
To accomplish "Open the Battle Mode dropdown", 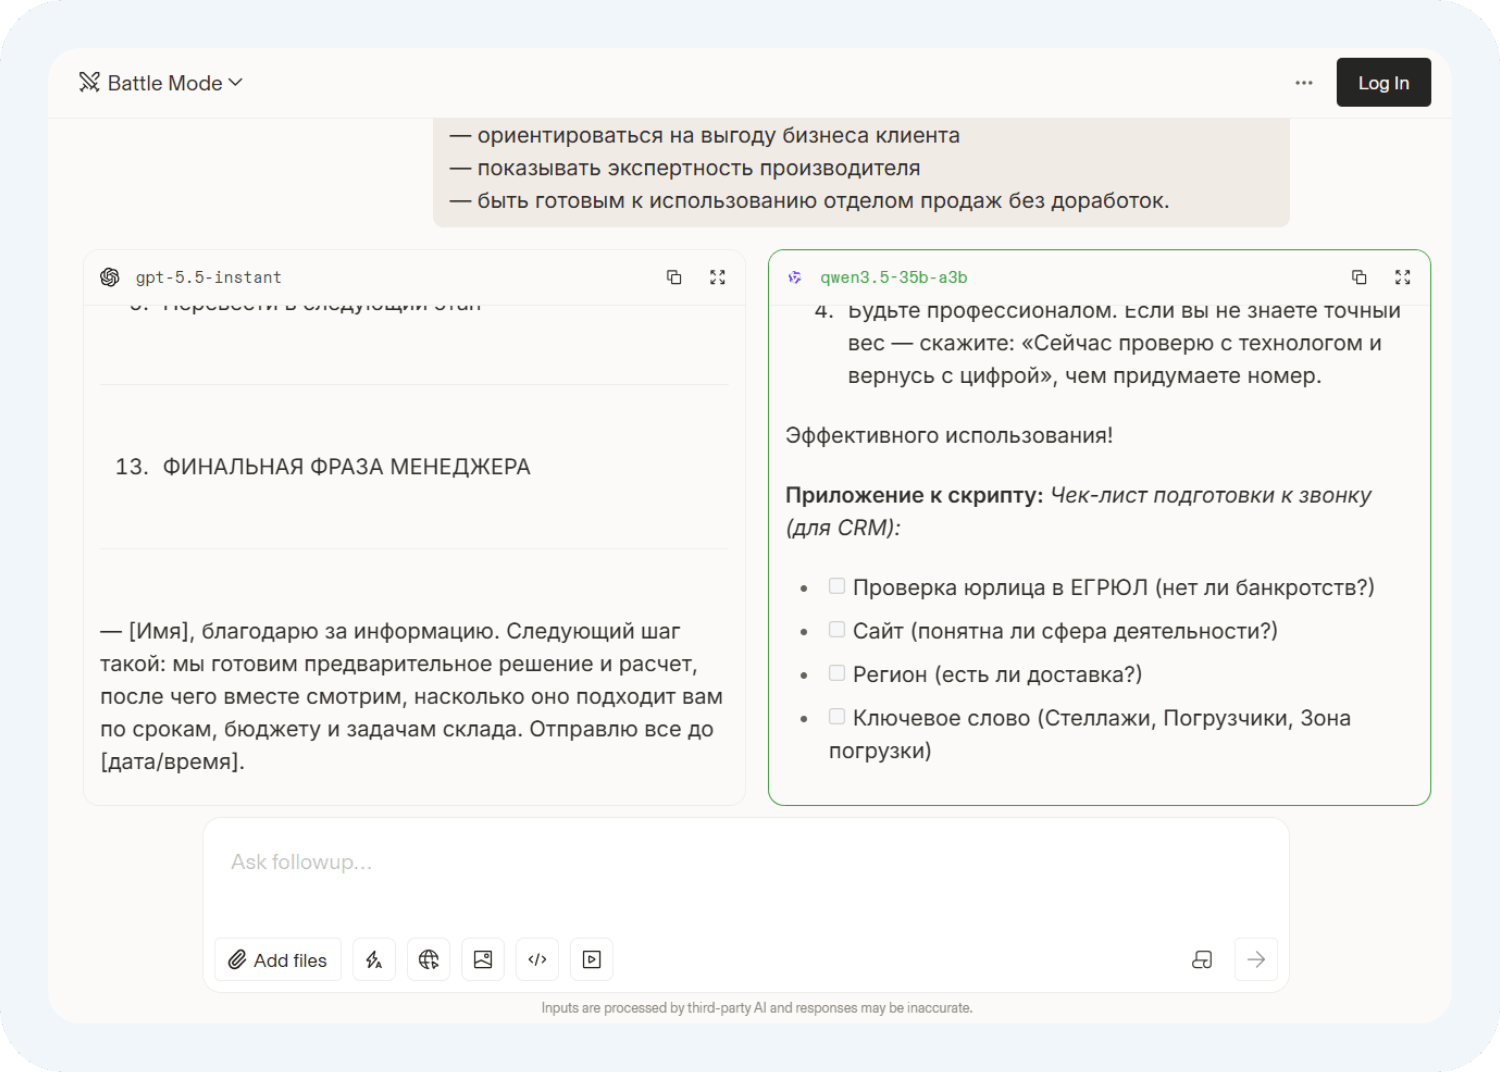I will pos(161,83).
